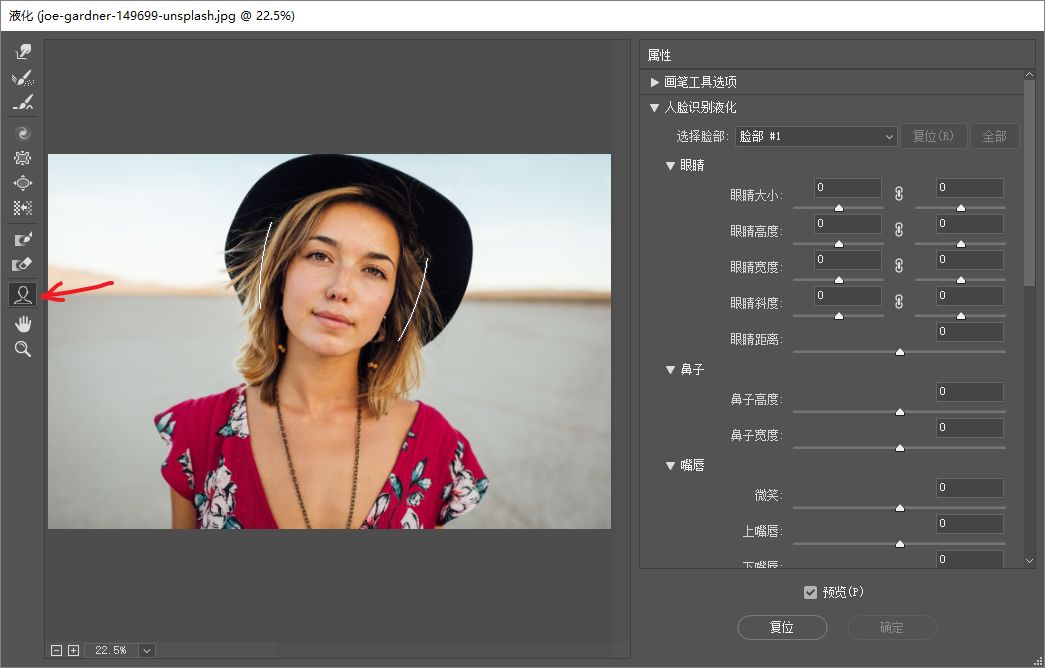Select the Freeze Mask tool

pyautogui.click(x=22, y=238)
